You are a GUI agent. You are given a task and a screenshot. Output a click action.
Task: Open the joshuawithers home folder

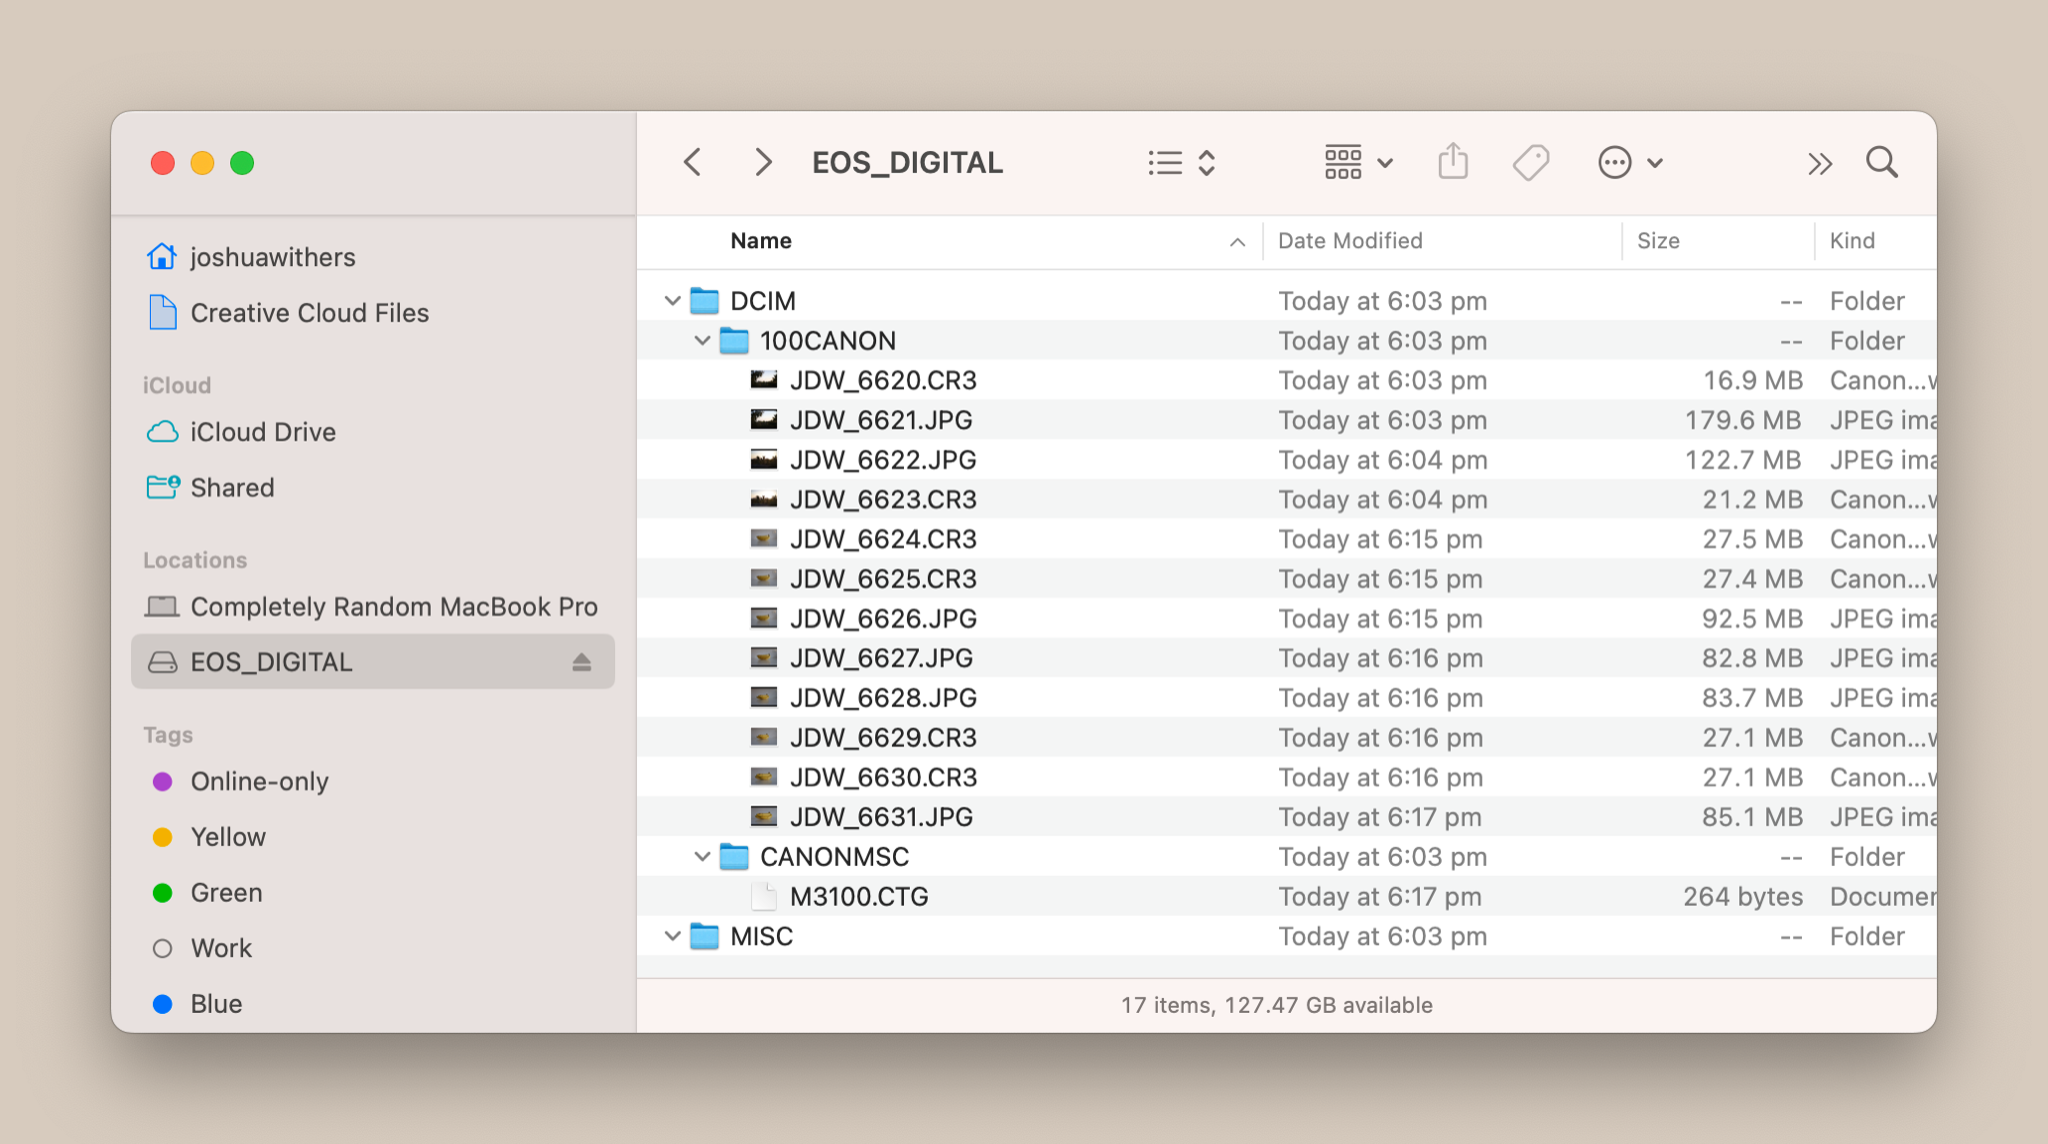tap(272, 257)
